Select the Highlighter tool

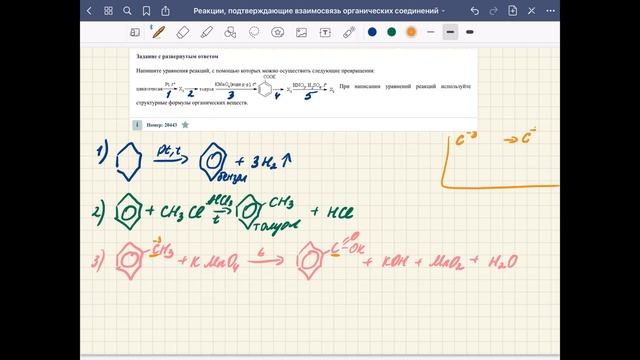pos(207,32)
